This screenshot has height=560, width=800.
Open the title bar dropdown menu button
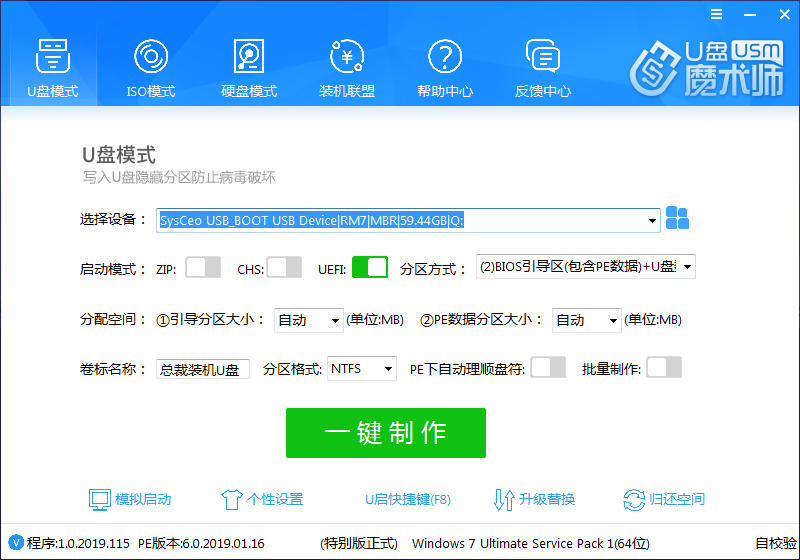tap(715, 14)
